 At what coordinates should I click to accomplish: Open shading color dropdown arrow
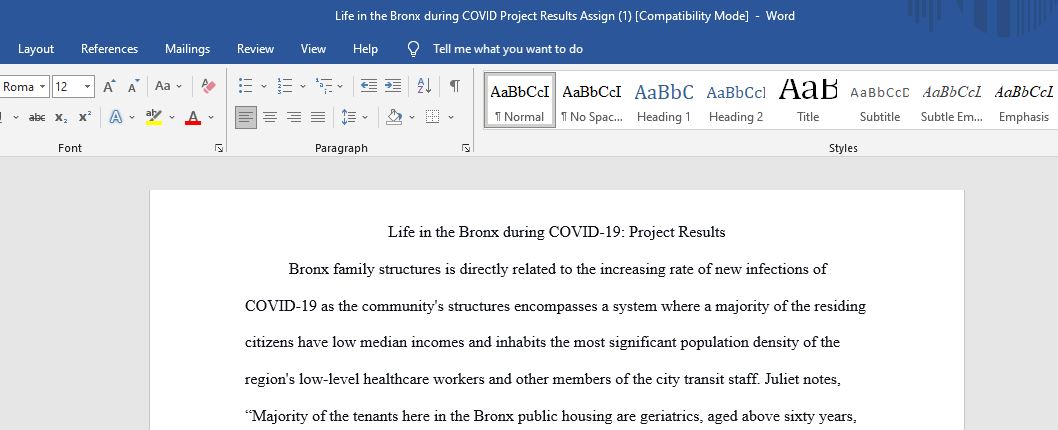[x=412, y=117]
